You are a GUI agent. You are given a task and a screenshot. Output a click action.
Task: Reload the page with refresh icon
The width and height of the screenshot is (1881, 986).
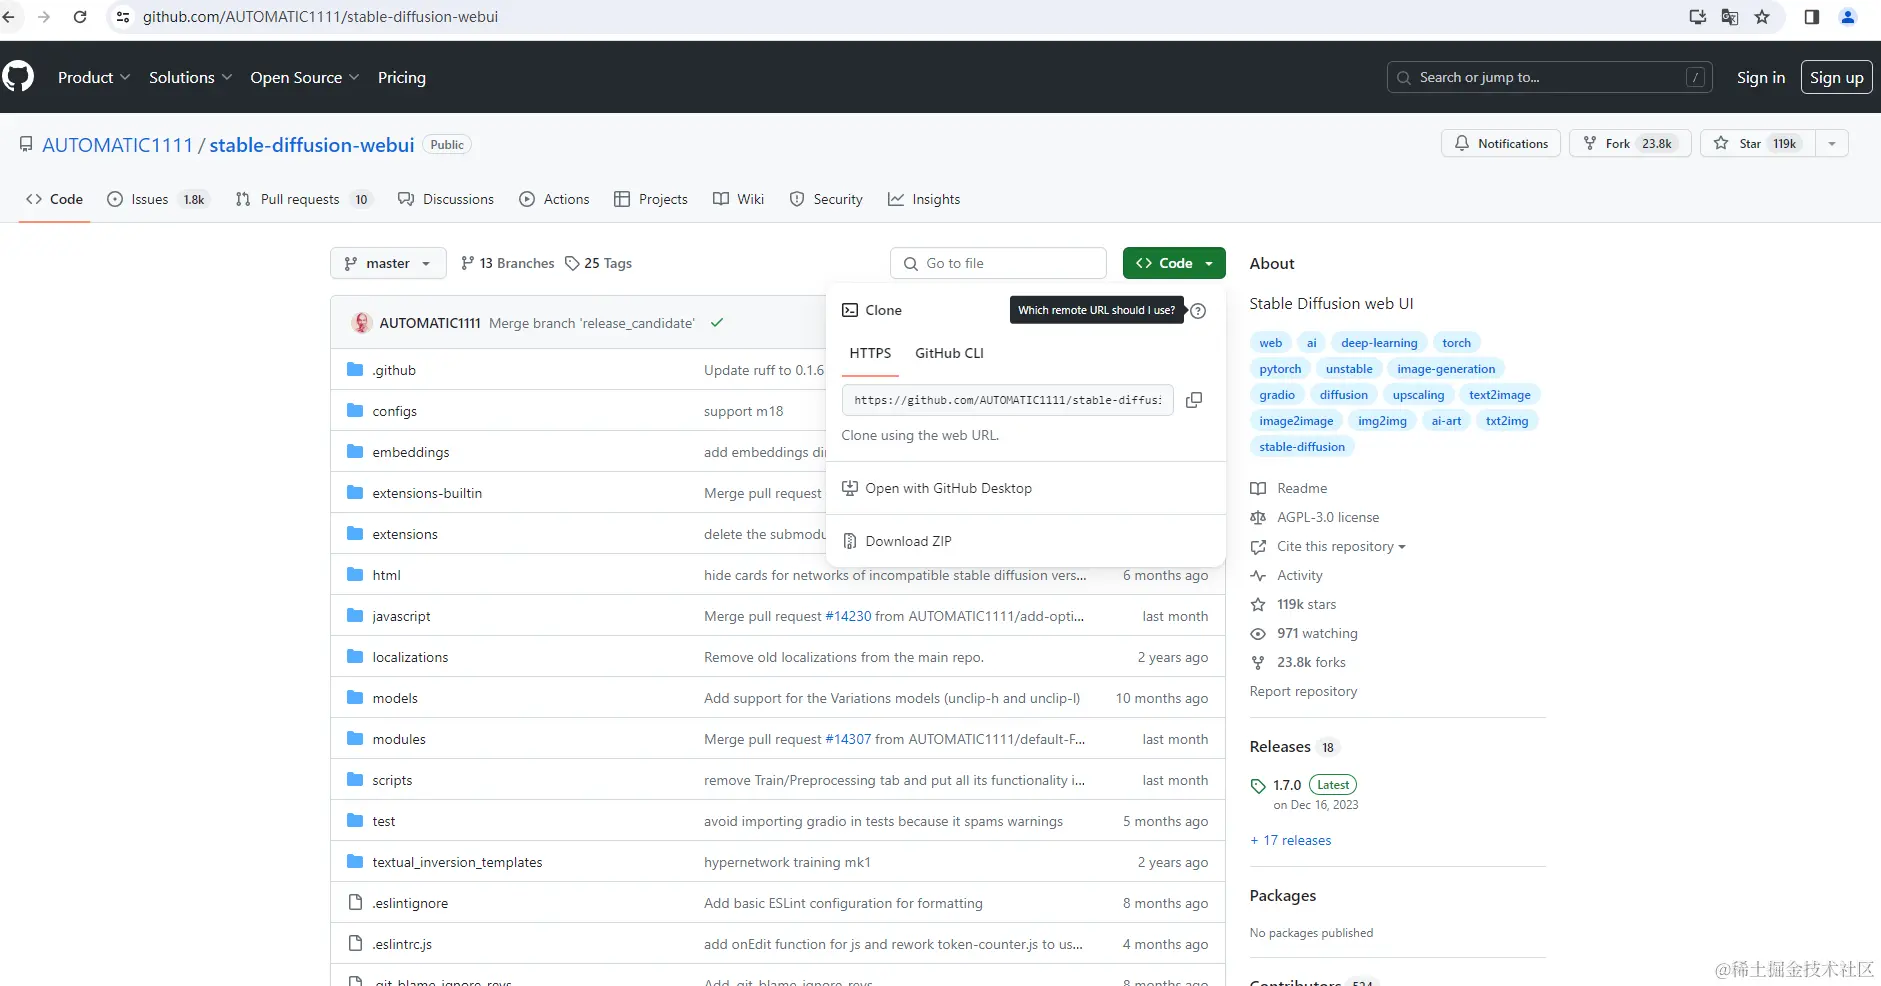click(x=80, y=17)
